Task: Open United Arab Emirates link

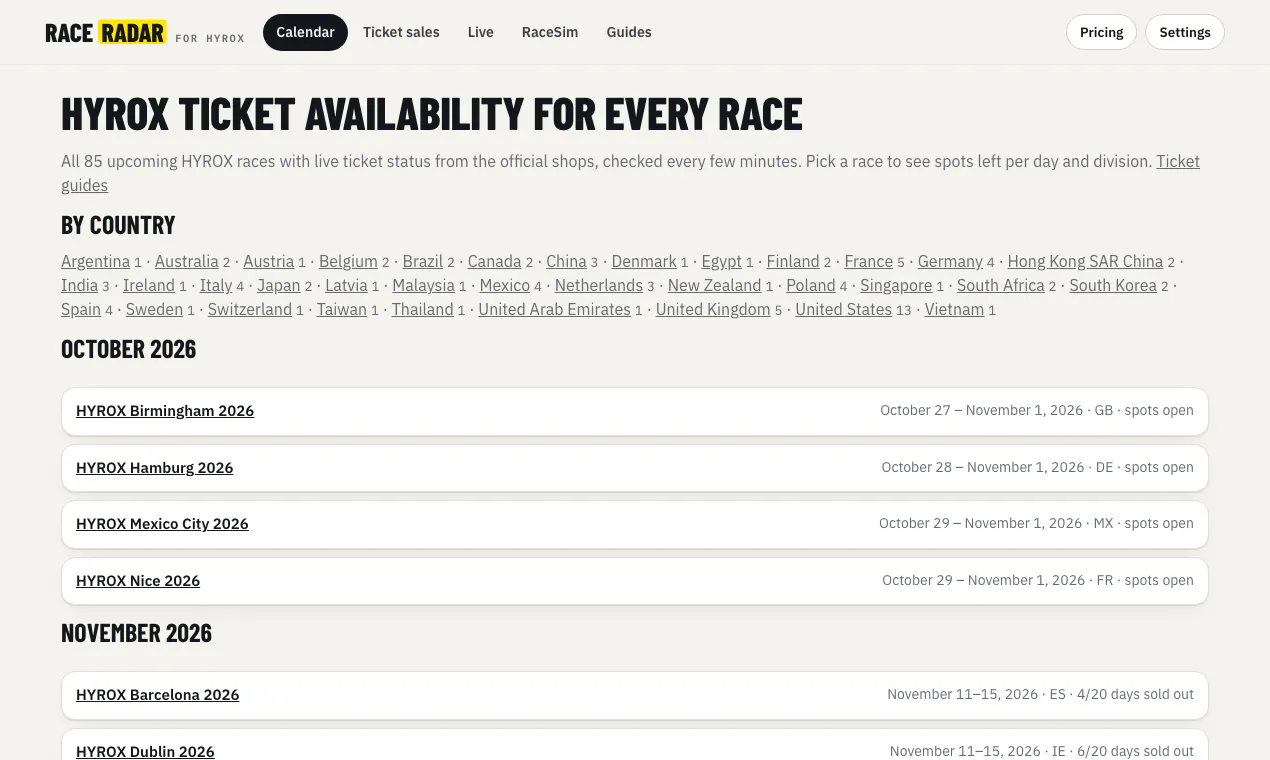Action: [x=554, y=309]
